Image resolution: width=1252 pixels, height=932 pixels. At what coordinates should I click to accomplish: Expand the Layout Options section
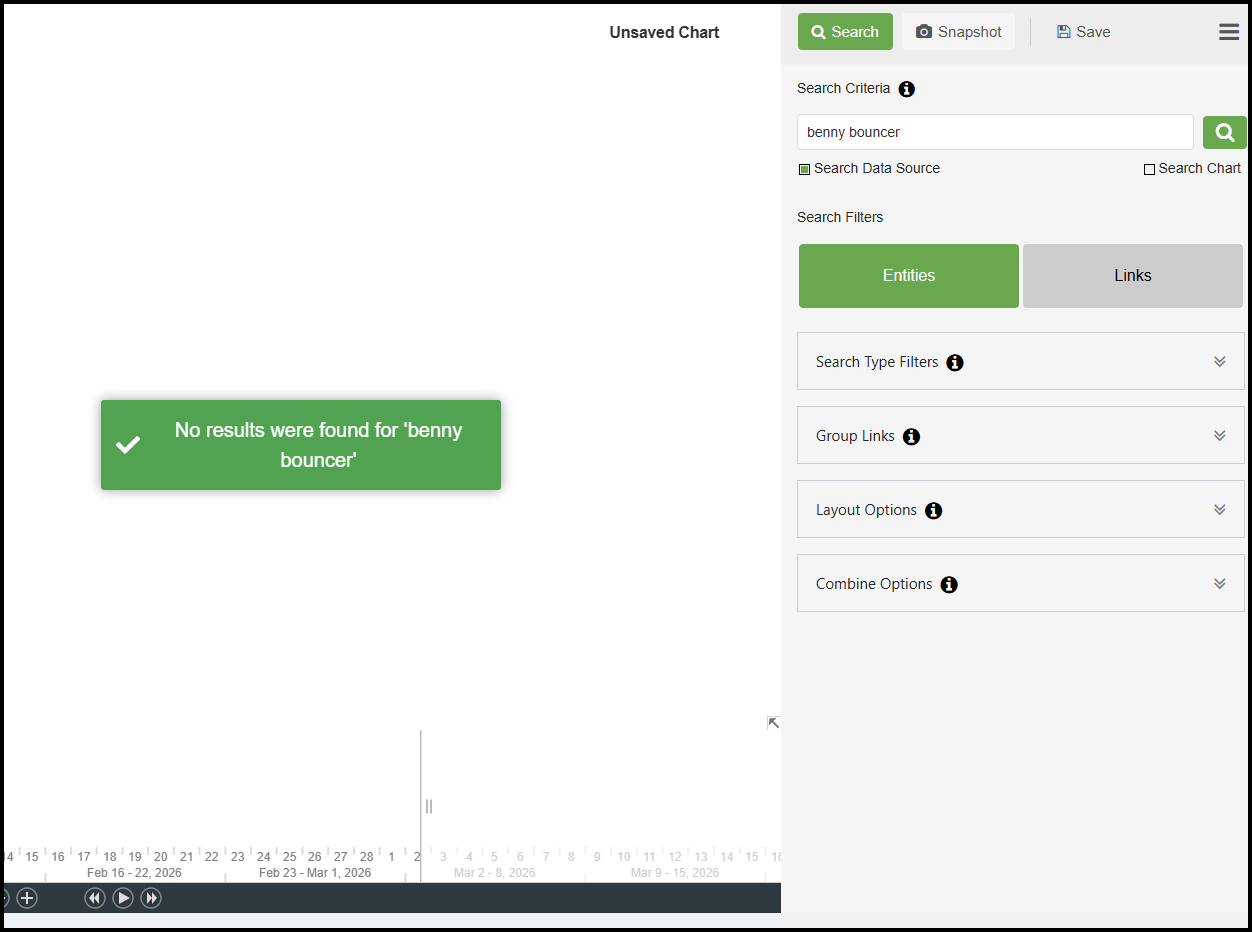[x=1219, y=510]
